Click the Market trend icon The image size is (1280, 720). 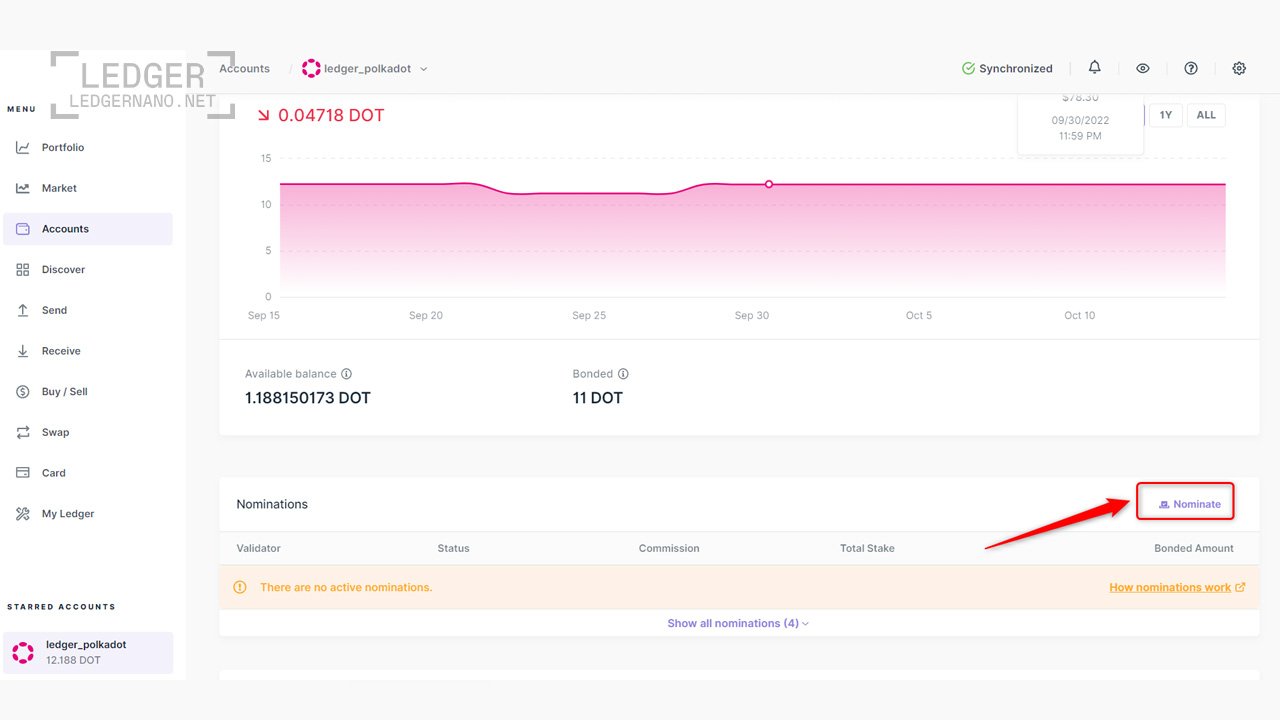pyautogui.click(x=23, y=188)
